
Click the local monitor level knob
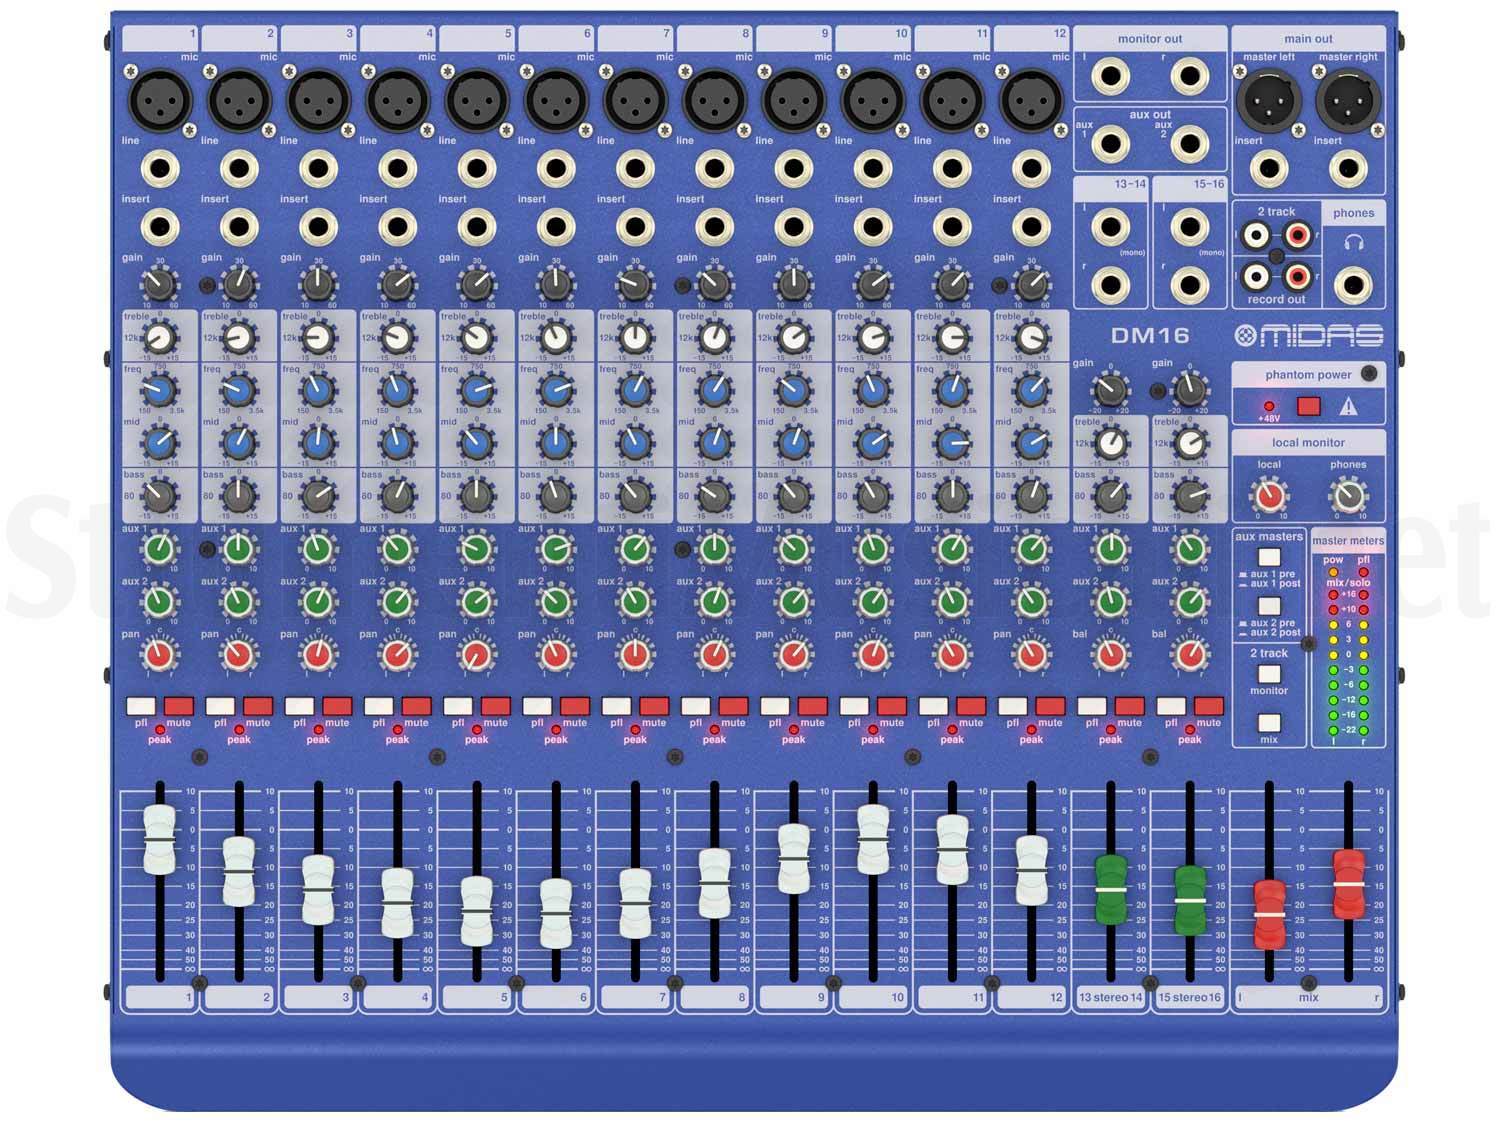click(x=1270, y=493)
